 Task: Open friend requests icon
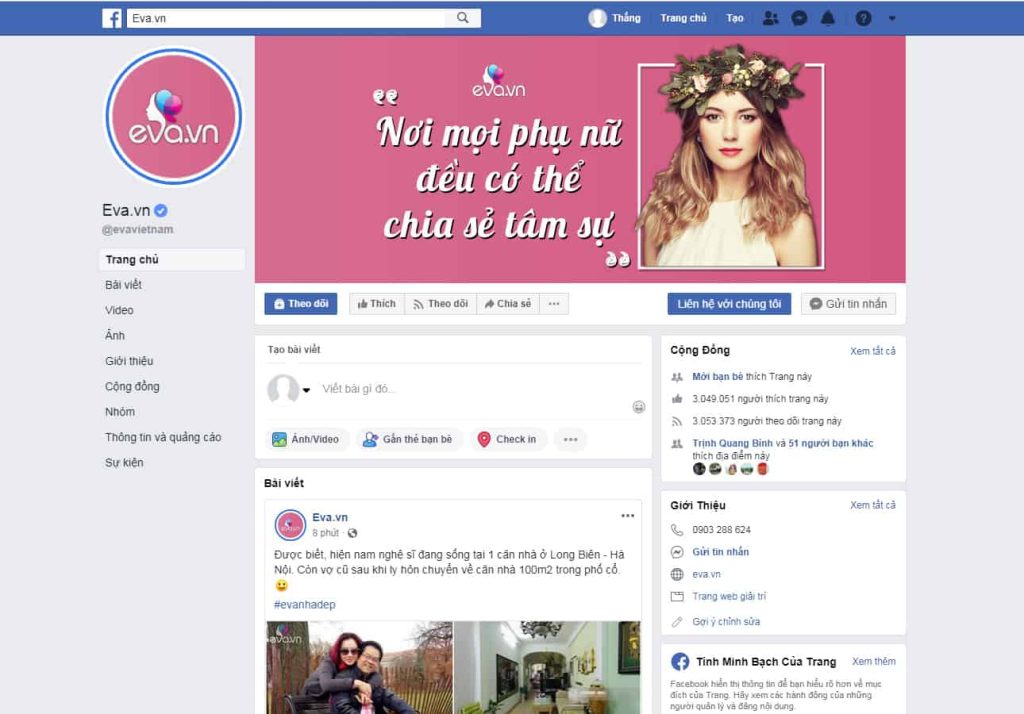pos(770,18)
